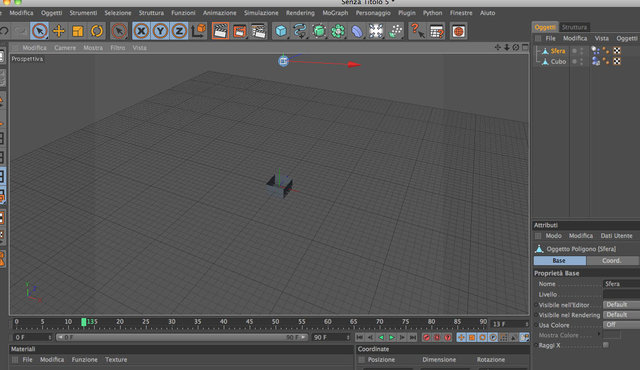The height and width of the screenshot is (370, 640).
Task: Select the Cubo object in list
Action: [558, 62]
